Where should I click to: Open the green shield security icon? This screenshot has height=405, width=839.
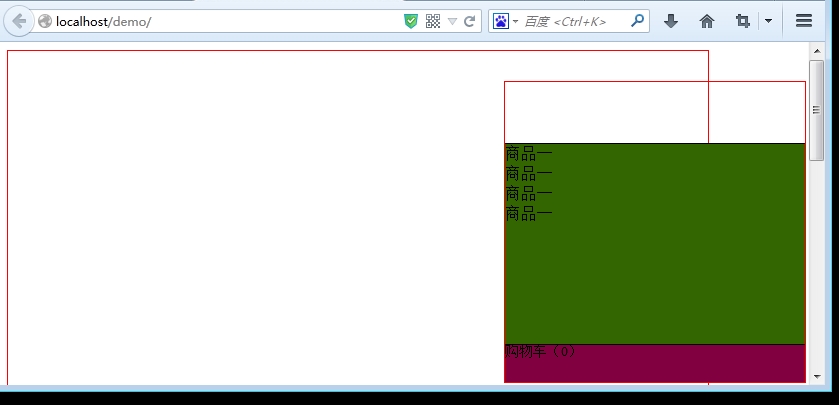click(x=410, y=21)
